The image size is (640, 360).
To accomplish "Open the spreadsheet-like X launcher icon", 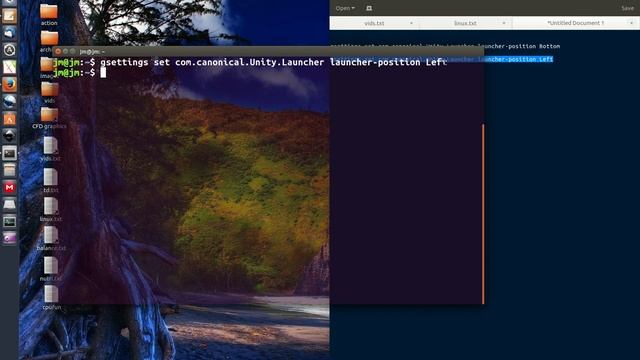I will tap(9, 67).
